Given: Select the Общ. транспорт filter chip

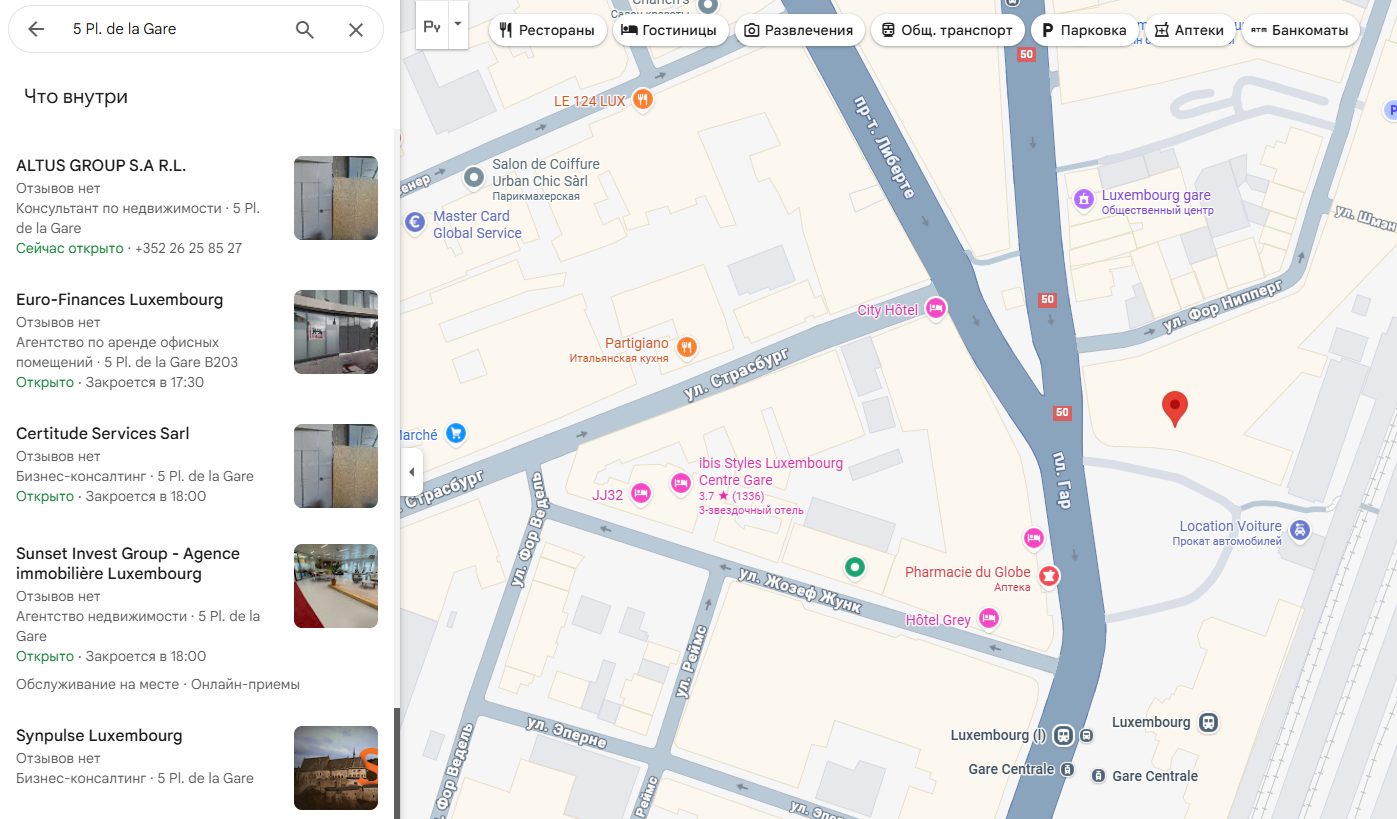Looking at the screenshot, I should click(x=948, y=30).
